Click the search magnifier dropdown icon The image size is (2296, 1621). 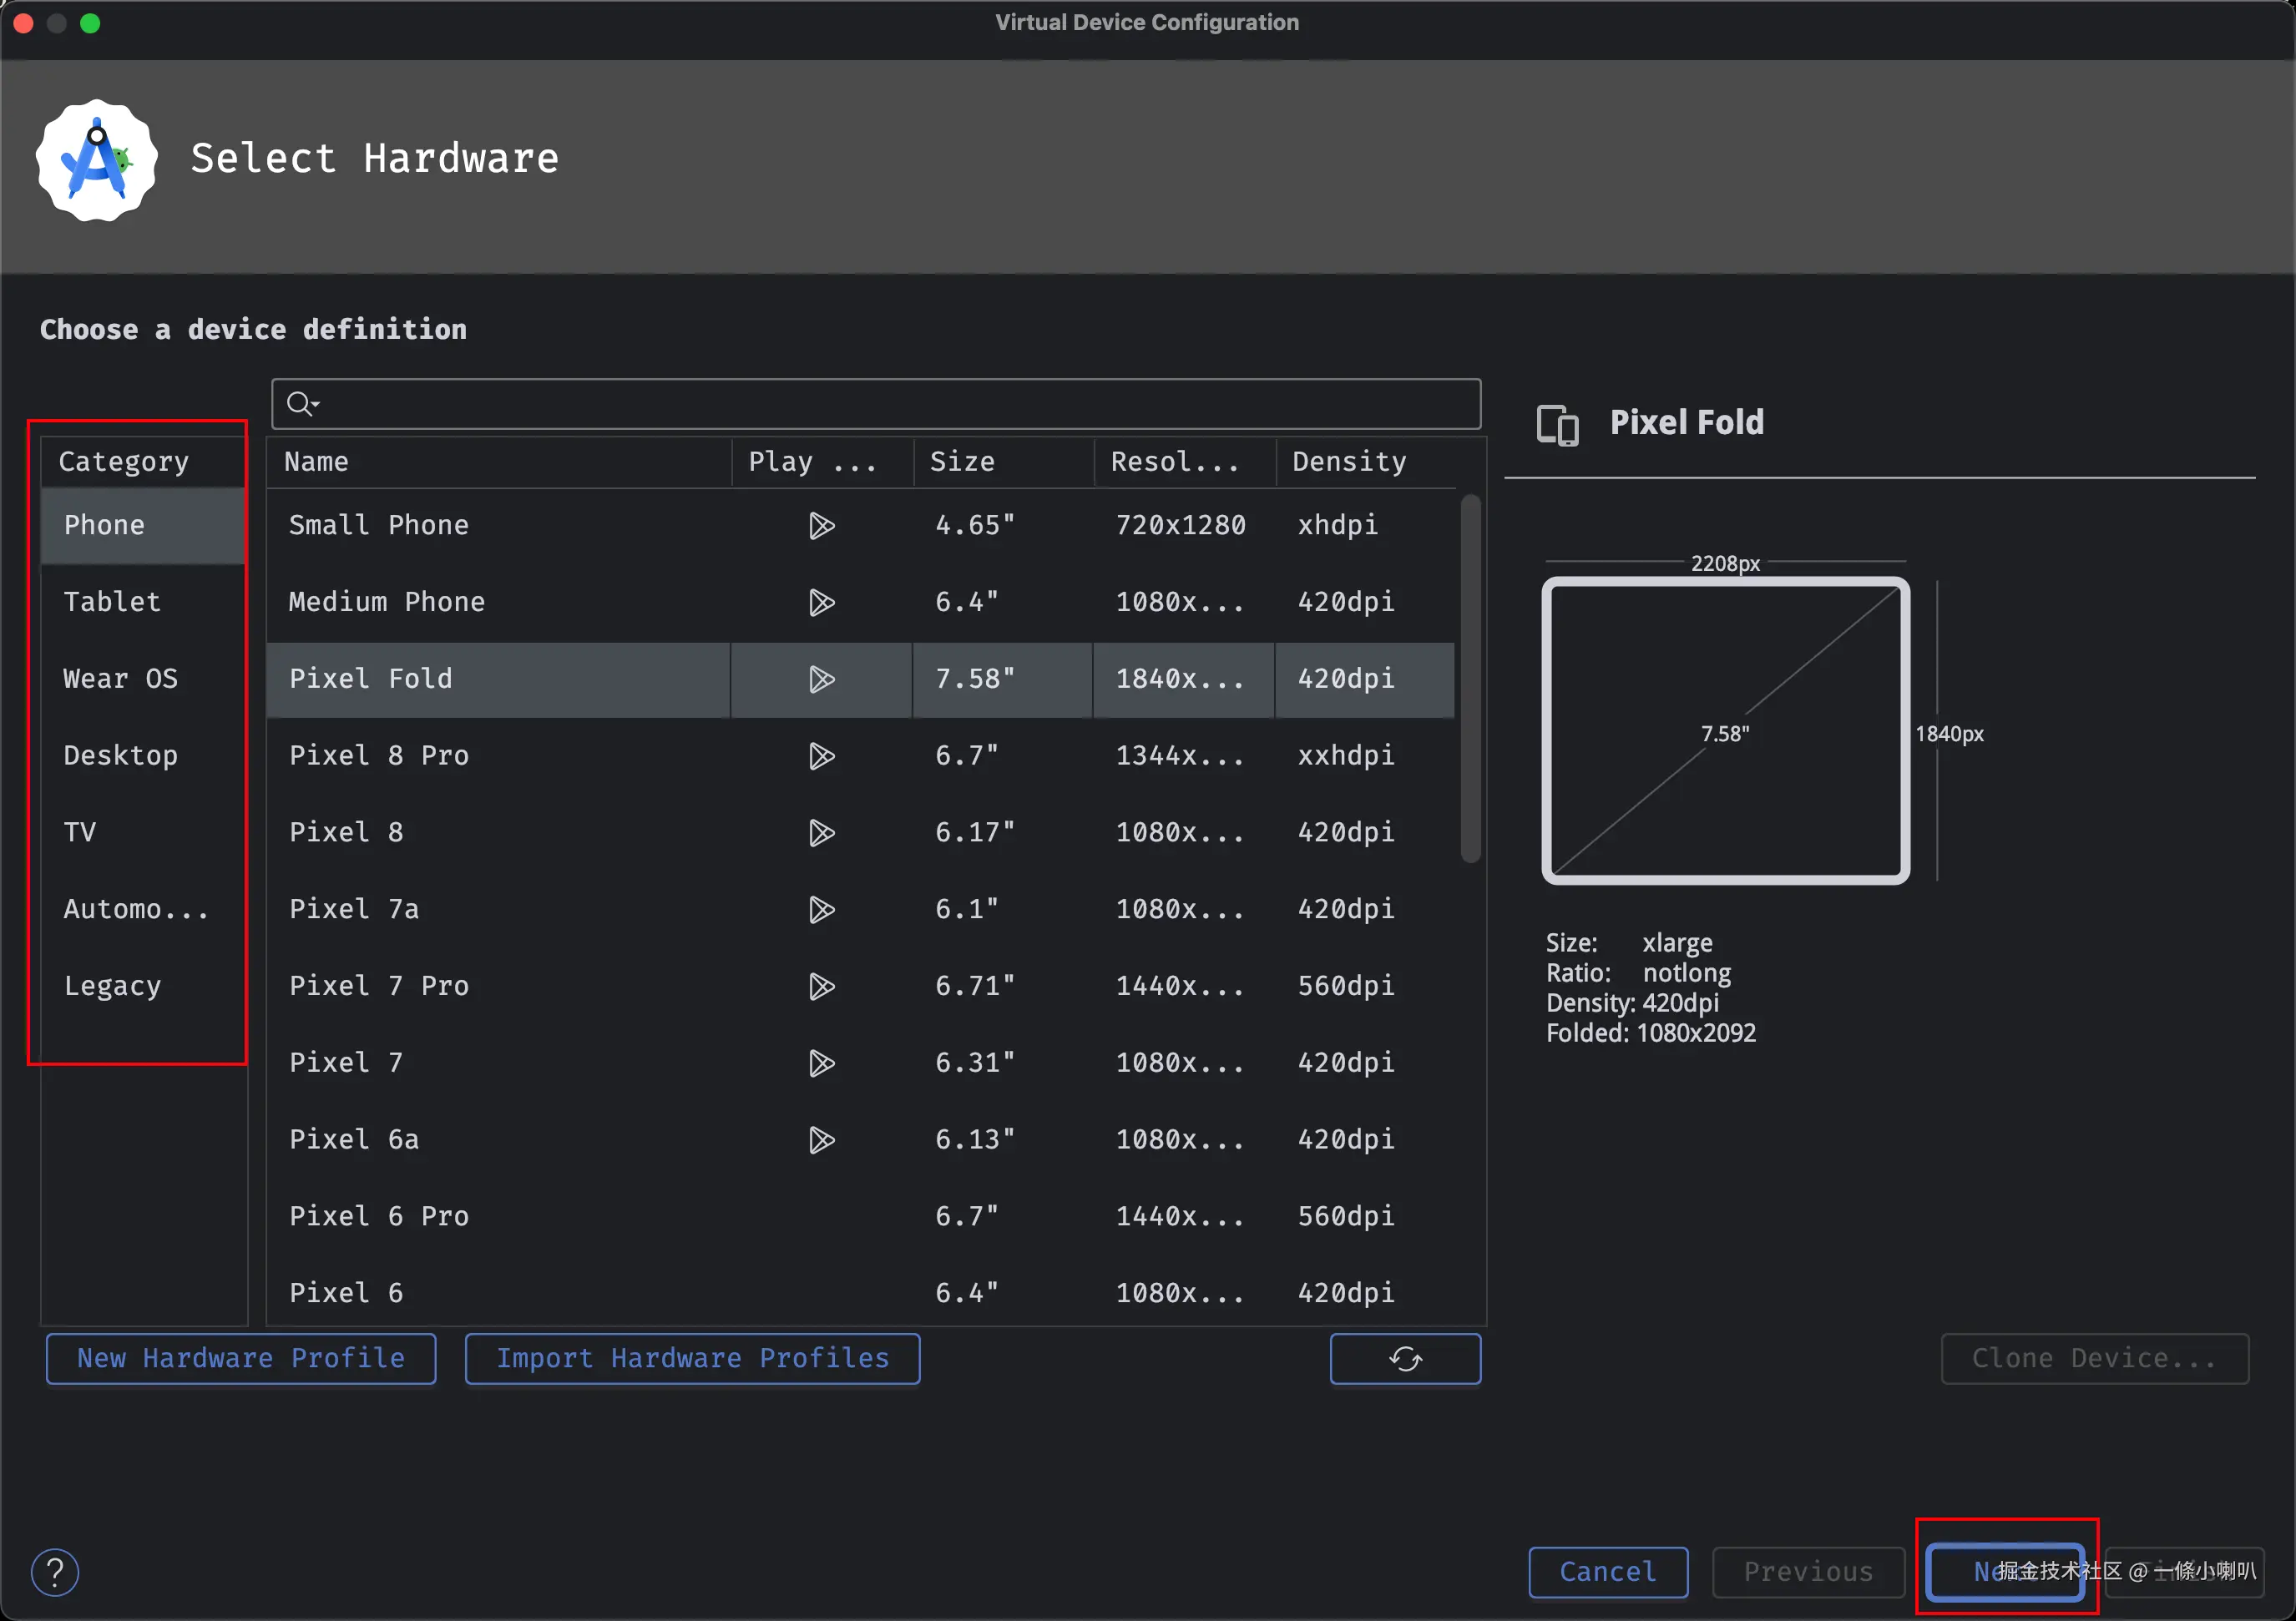(302, 404)
